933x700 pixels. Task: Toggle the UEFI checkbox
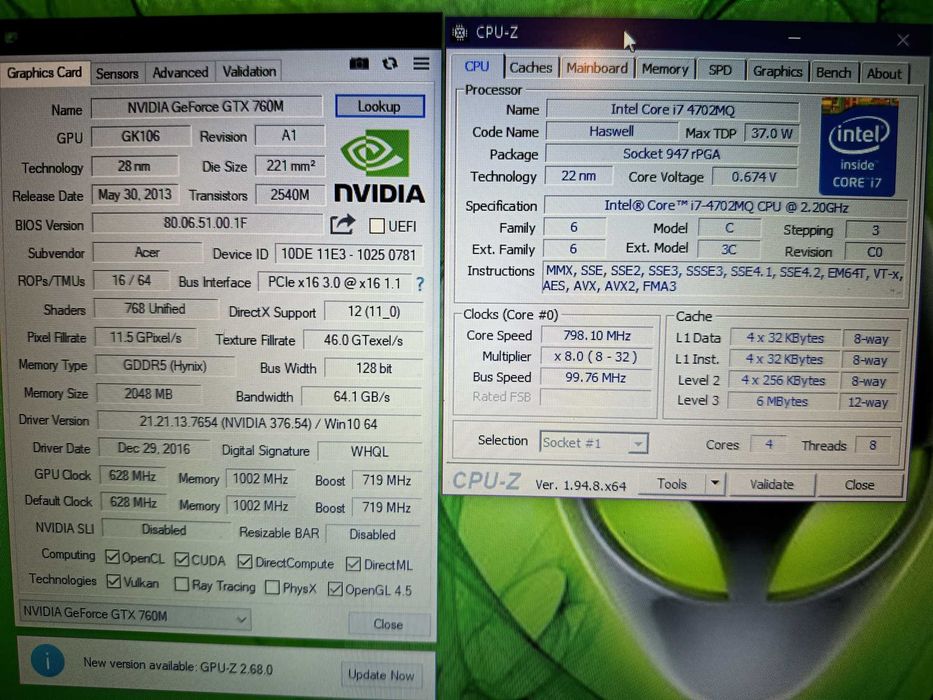(x=376, y=226)
